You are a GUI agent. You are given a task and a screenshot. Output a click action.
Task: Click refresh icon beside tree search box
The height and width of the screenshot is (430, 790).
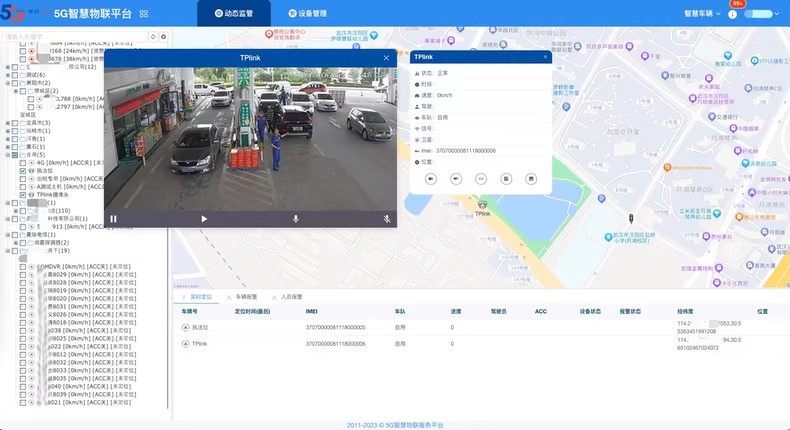point(153,37)
